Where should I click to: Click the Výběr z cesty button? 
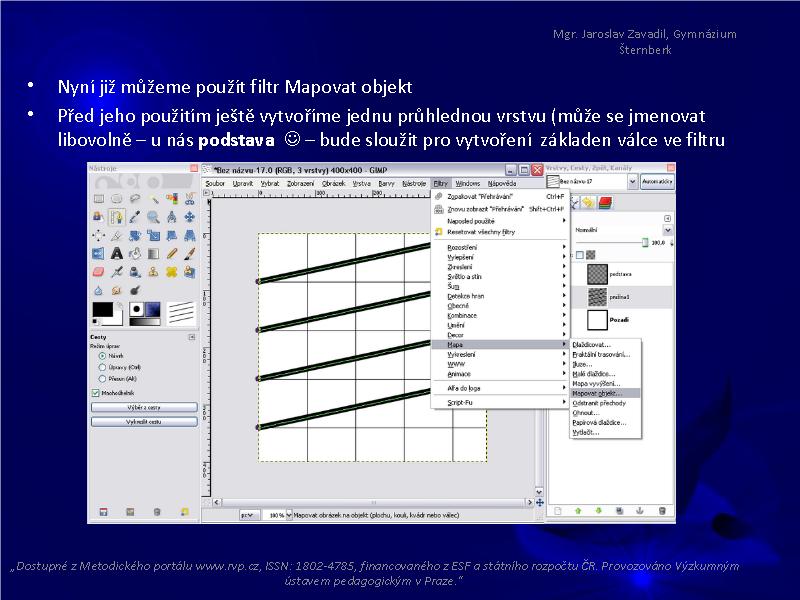tap(144, 408)
